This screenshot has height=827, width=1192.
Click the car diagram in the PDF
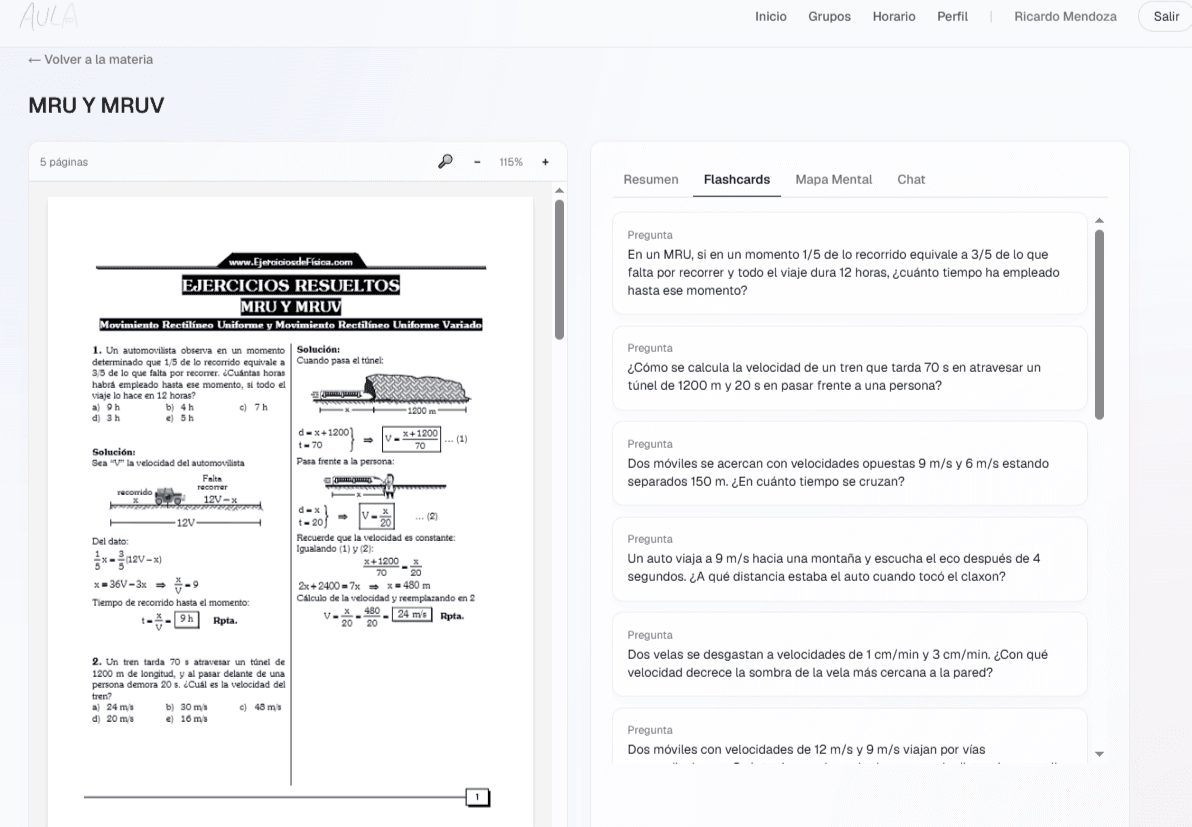point(186,502)
